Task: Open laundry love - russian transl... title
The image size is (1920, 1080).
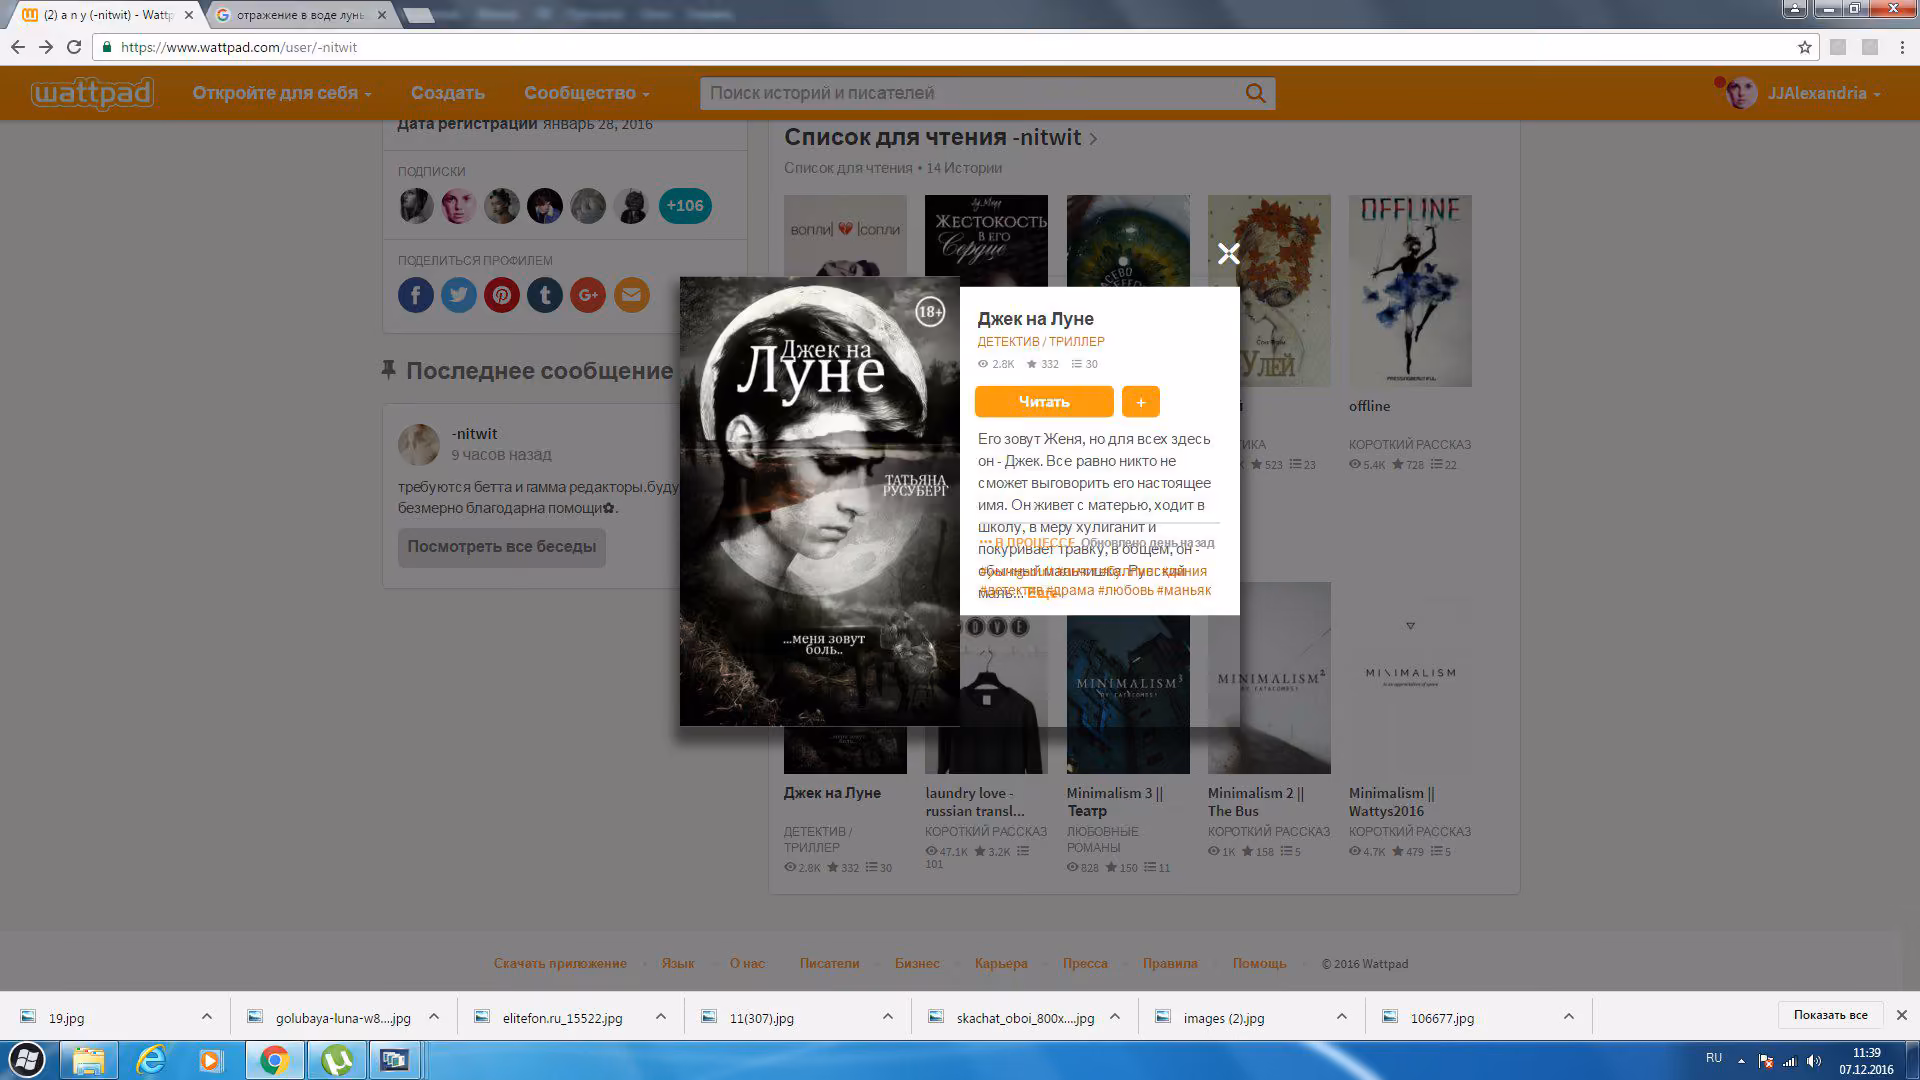Action: coord(975,802)
